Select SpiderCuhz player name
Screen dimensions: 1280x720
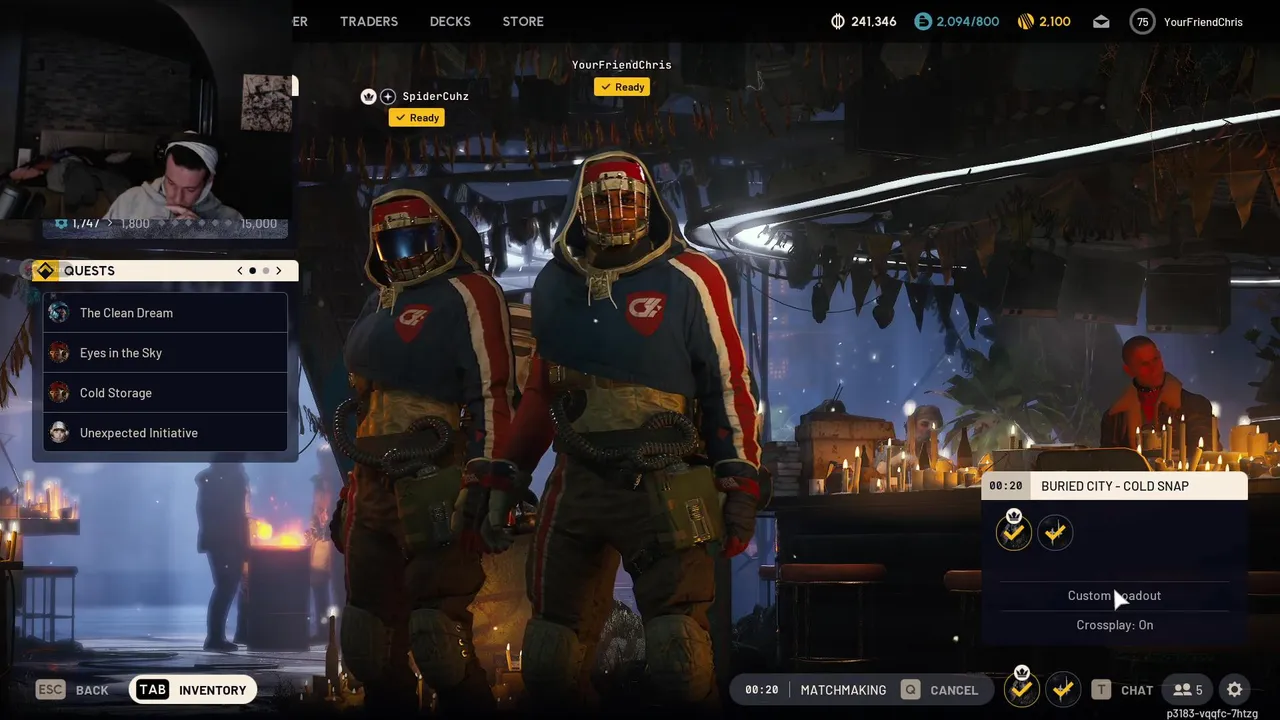[x=435, y=96]
